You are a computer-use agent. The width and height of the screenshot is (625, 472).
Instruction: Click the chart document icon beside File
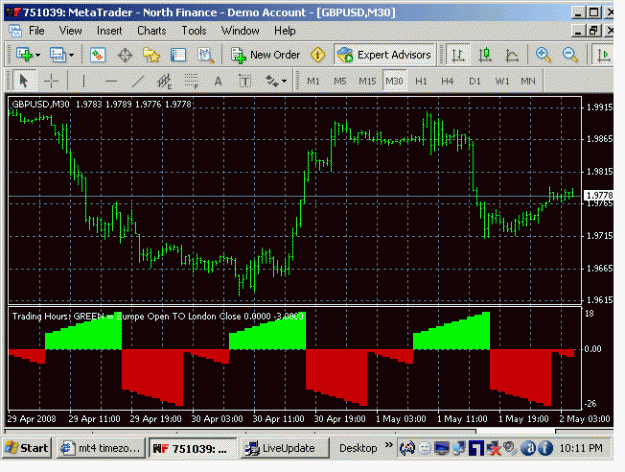(x=15, y=31)
